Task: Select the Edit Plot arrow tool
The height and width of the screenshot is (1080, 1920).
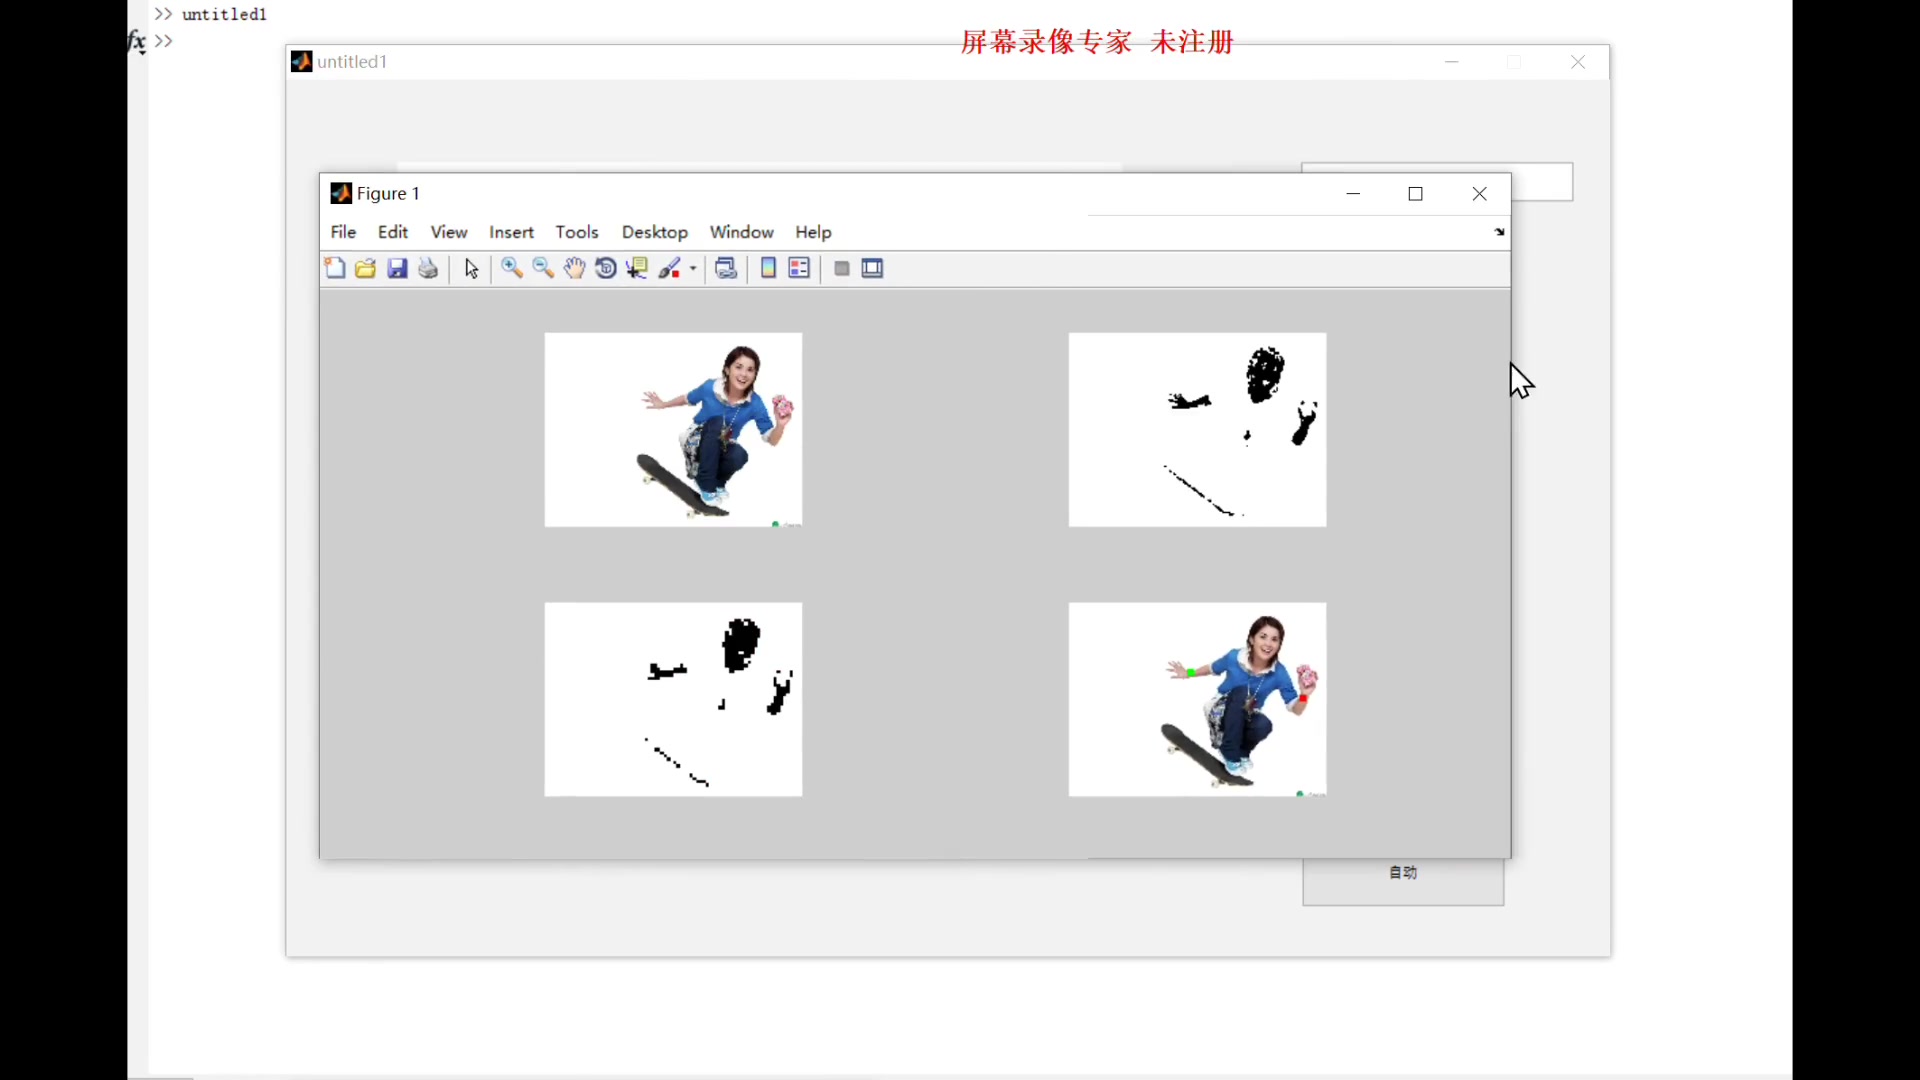Action: tap(472, 268)
